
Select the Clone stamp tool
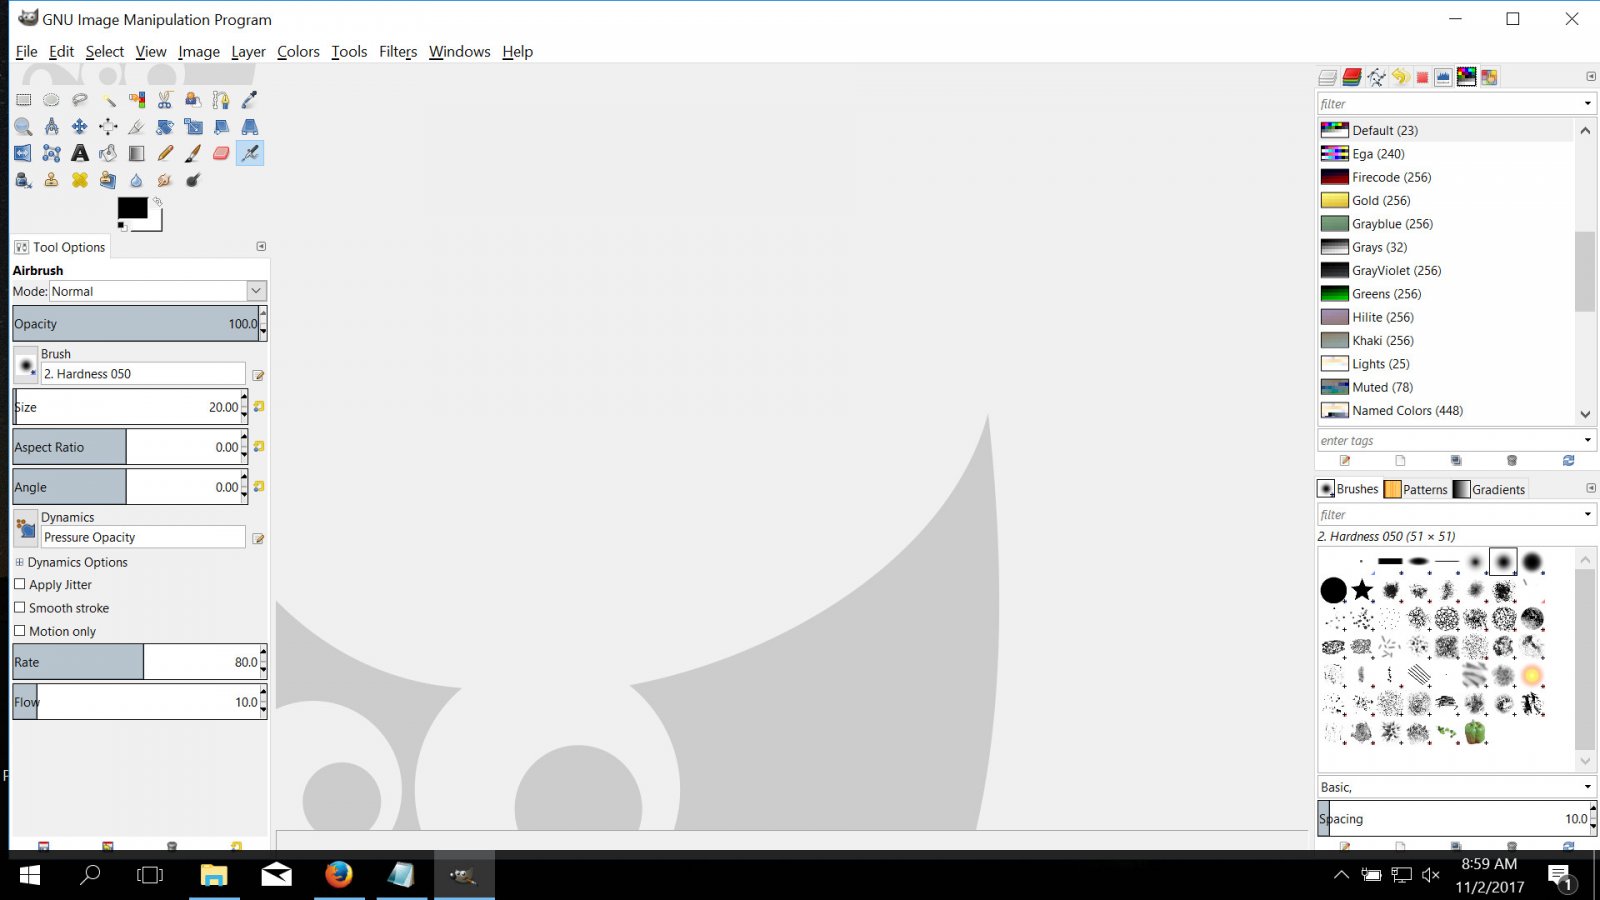51,180
